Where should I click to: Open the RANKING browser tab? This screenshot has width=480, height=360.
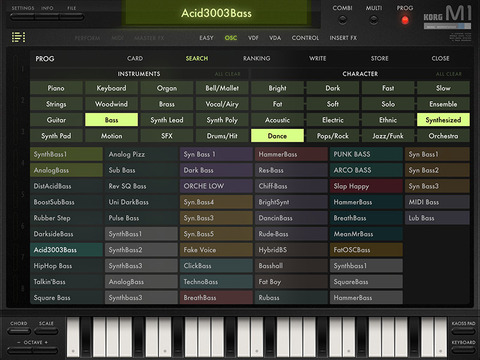(256, 58)
